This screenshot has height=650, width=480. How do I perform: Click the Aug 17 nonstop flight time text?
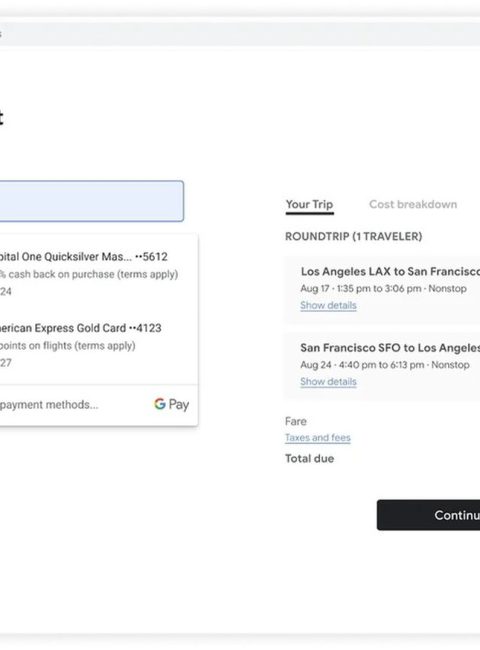click(383, 289)
